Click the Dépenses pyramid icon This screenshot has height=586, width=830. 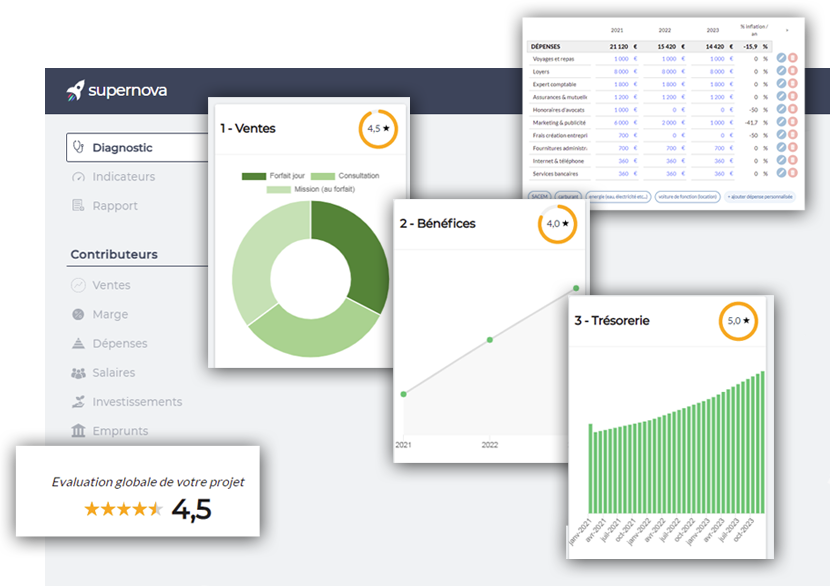click(79, 343)
